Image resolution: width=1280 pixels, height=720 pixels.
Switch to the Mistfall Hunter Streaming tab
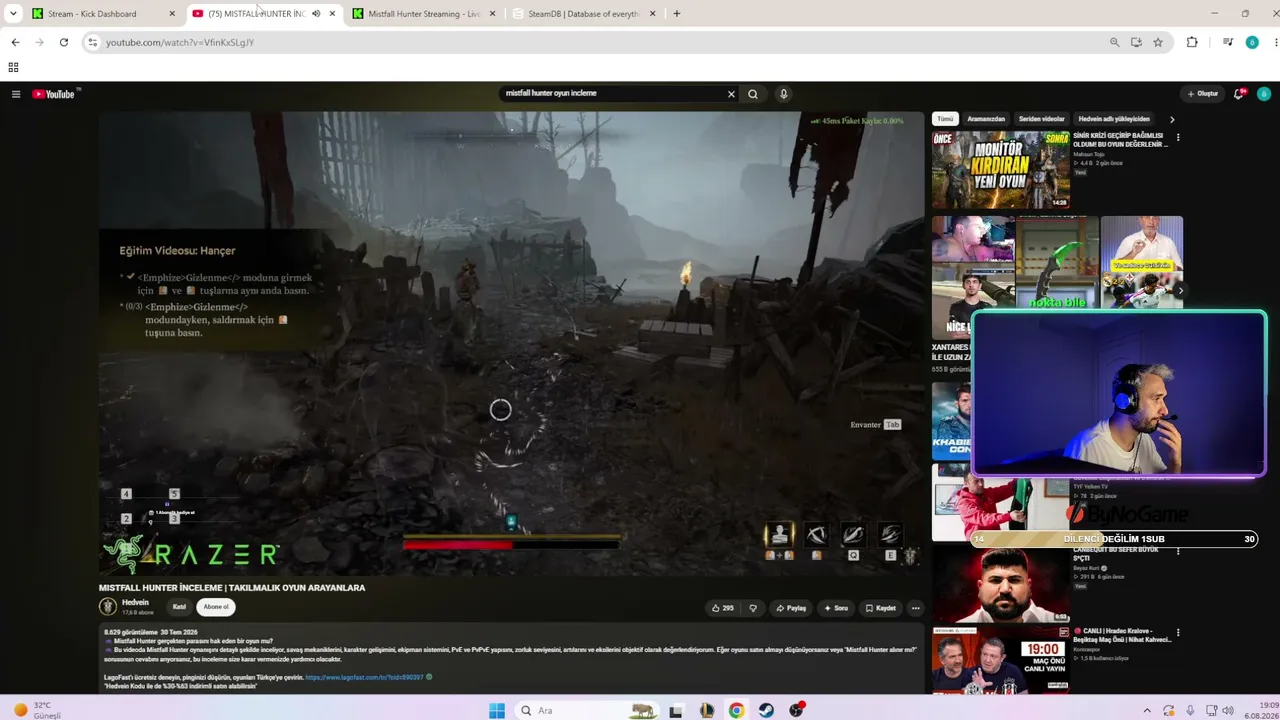point(424,14)
